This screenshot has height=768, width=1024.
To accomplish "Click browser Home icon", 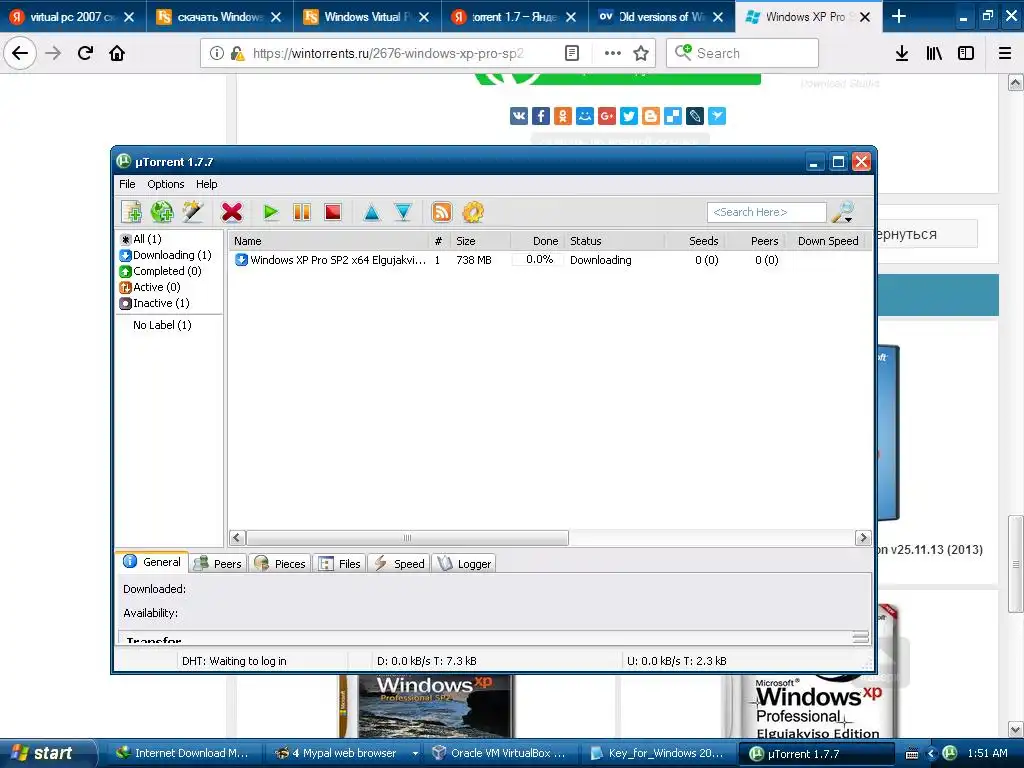I will [117, 53].
